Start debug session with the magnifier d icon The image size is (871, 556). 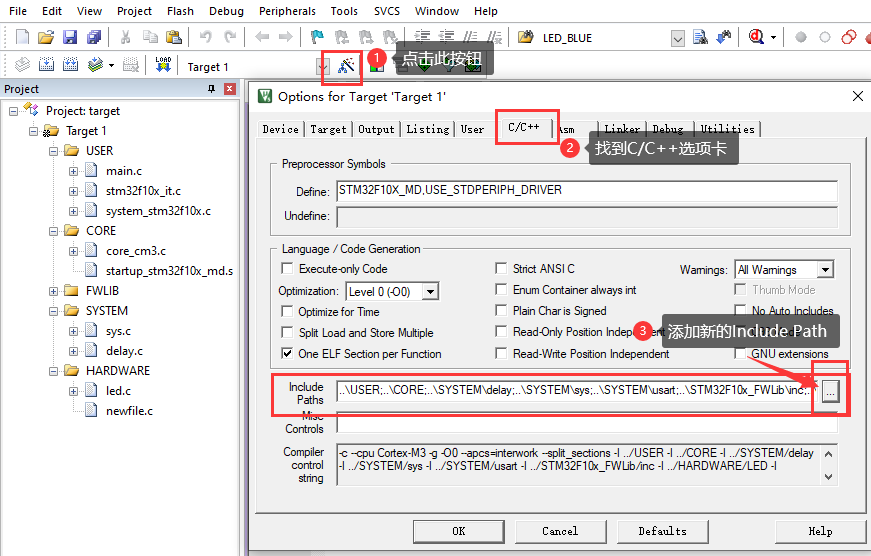[x=756, y=37]
